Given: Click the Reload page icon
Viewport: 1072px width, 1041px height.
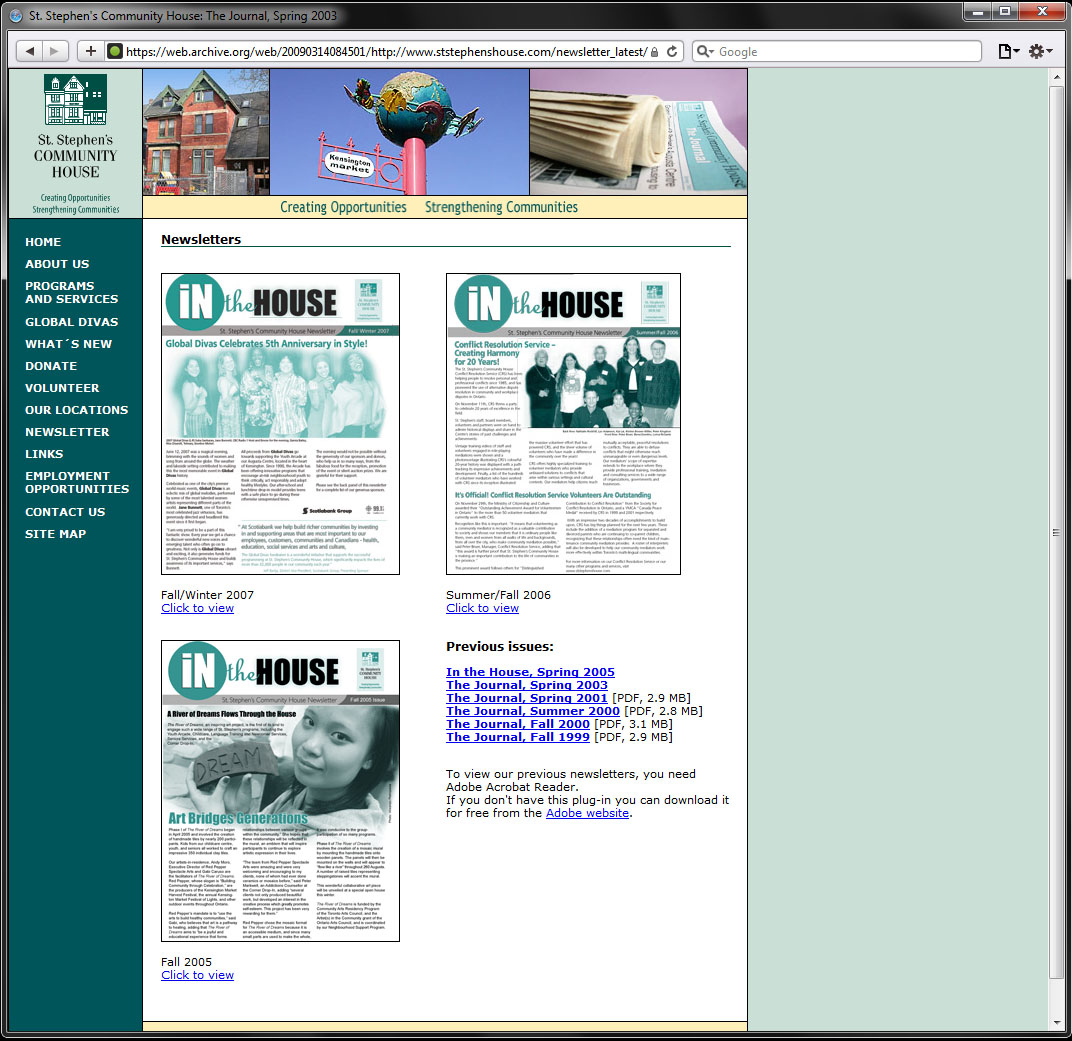Looking at the screenshot, I should tap(672, 51).
